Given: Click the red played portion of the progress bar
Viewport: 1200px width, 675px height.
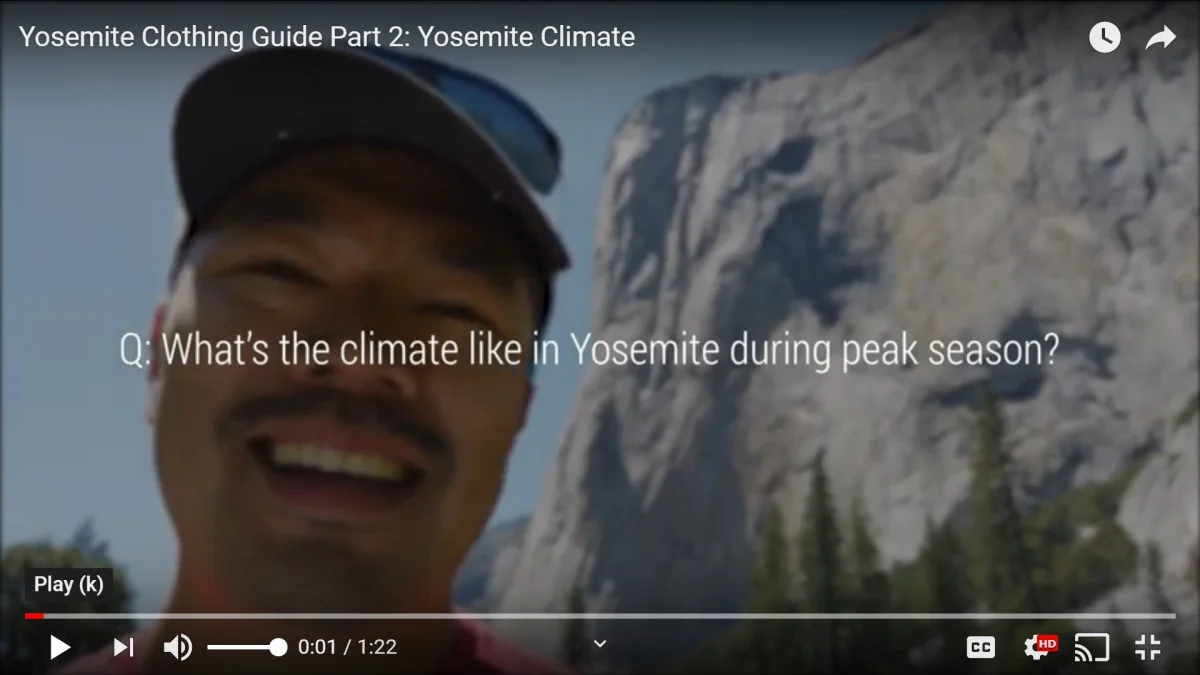Looking at the screenshot, I should (x=34, y=616).
